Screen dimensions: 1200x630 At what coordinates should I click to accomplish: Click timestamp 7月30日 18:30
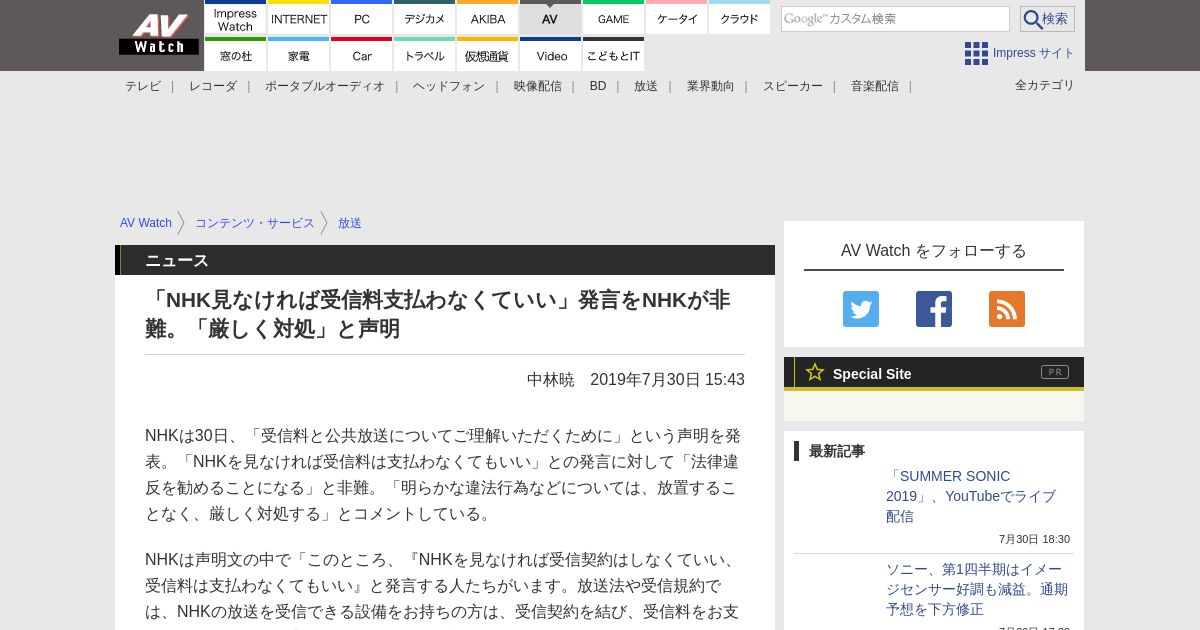click(1034, 539)
